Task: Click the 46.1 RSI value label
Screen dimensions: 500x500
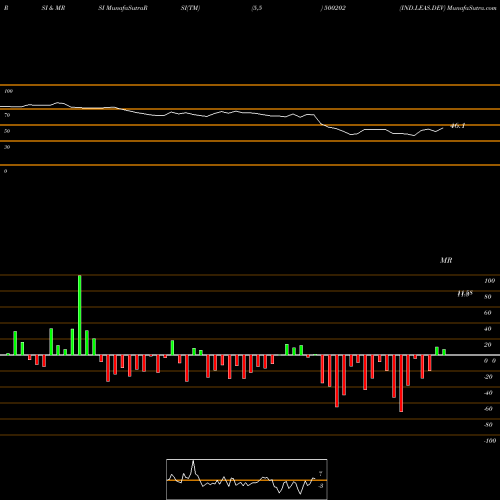Action: pyautogui.click(x=457, y=126)
